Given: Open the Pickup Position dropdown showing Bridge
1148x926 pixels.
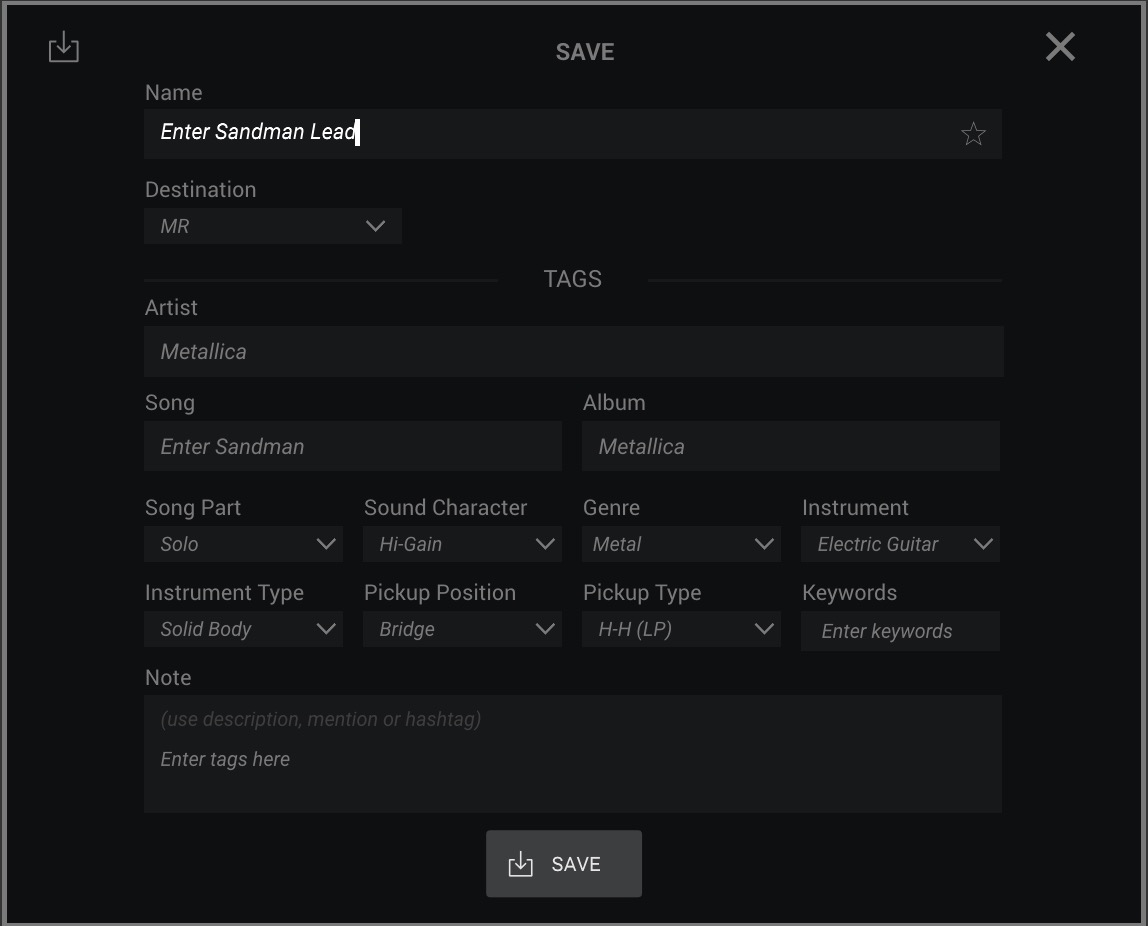Looking at the screenshot, I should coord(462,629).
